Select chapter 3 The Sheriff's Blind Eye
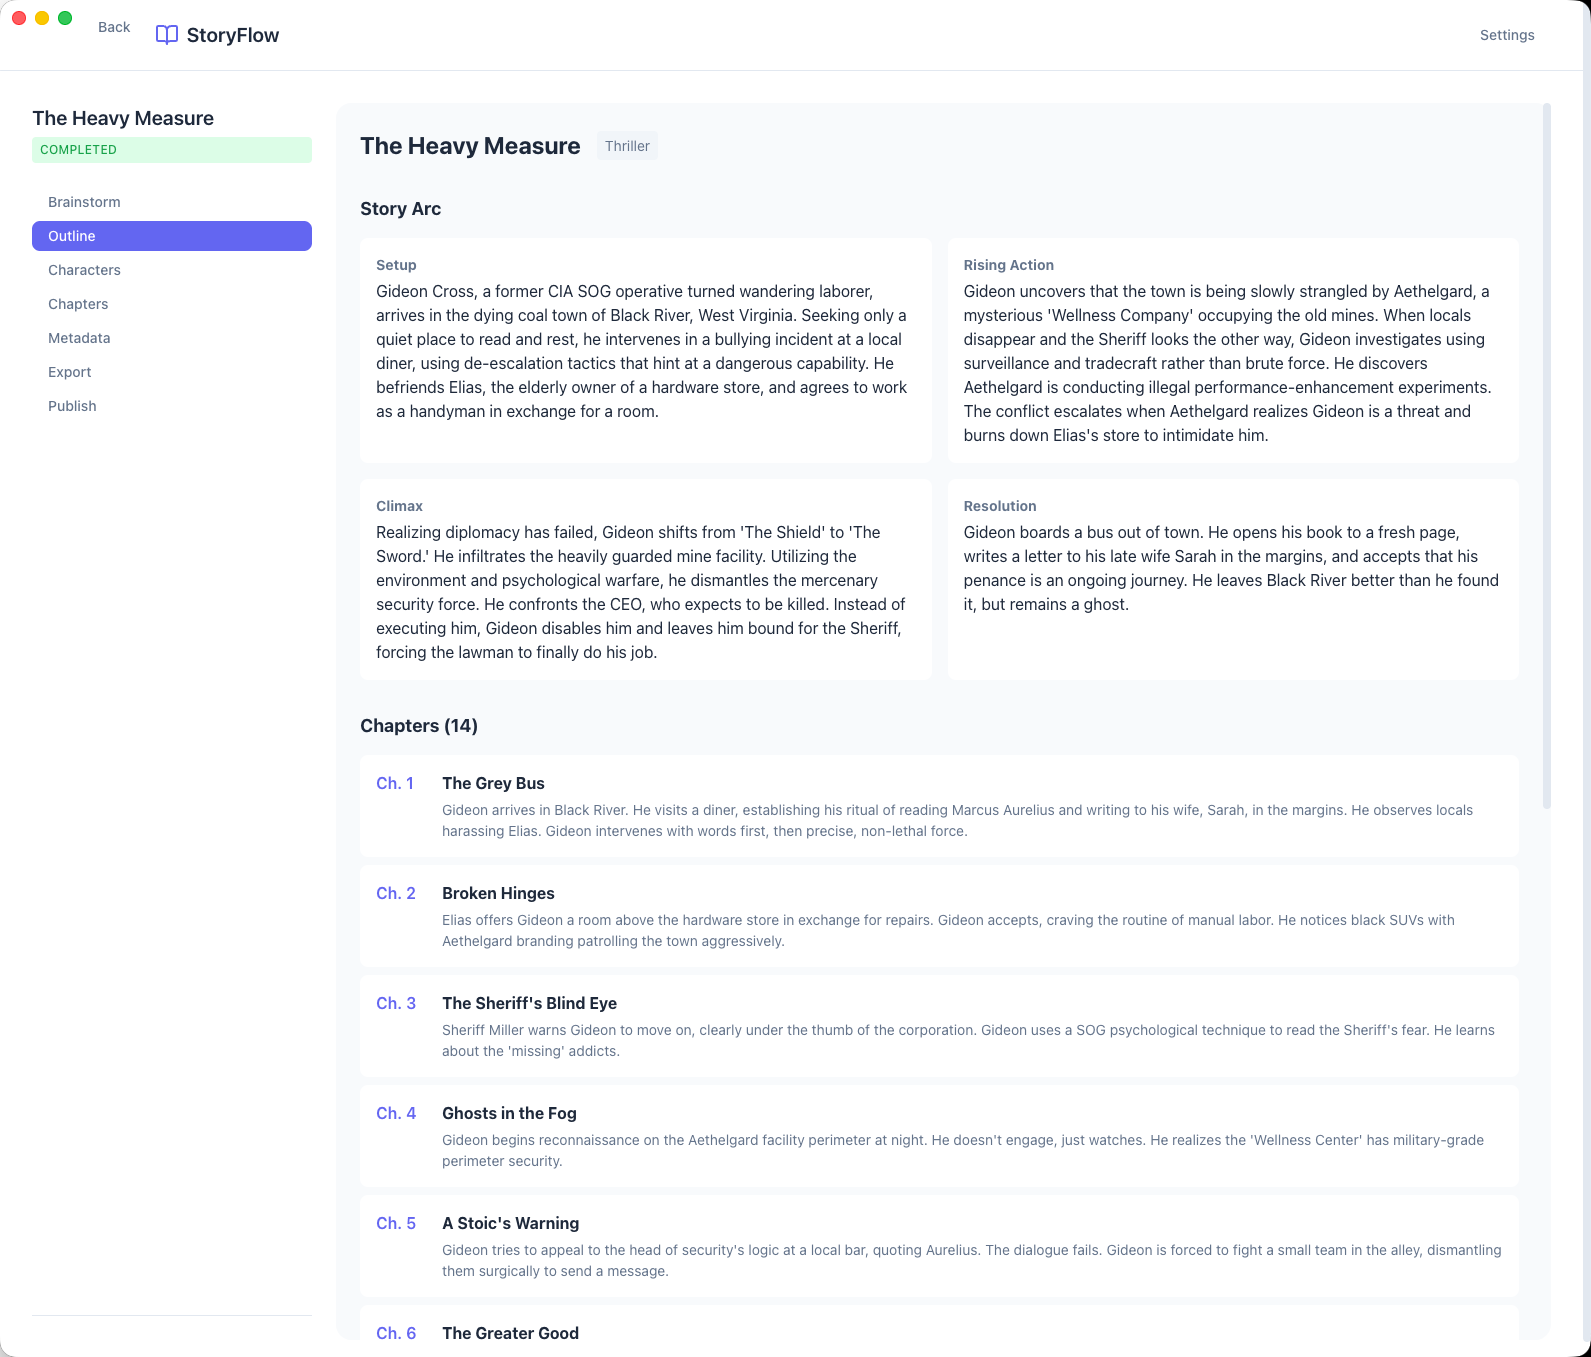 tap(938, 1026)
